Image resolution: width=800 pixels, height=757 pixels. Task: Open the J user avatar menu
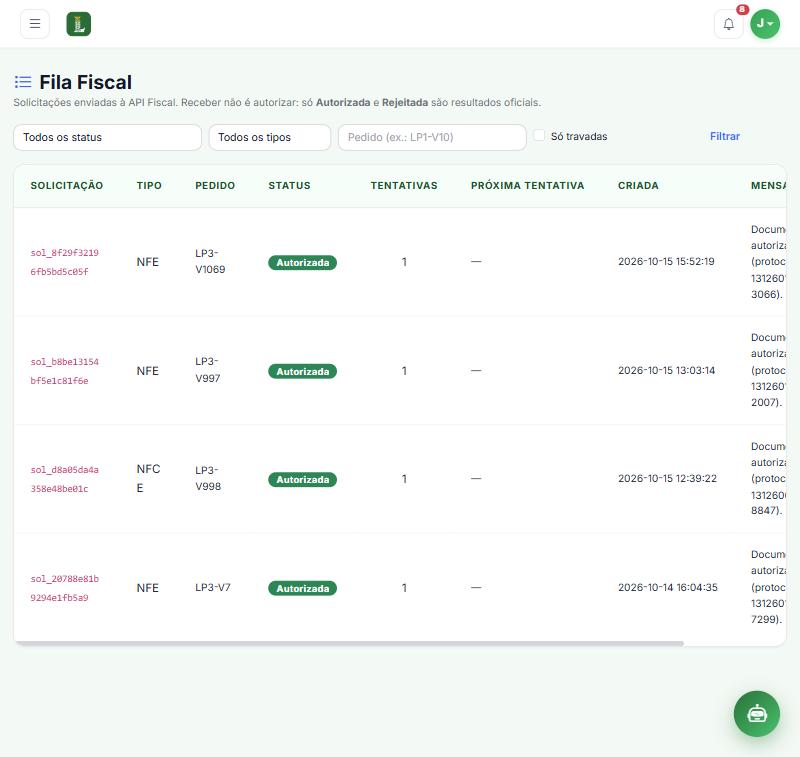765,23
